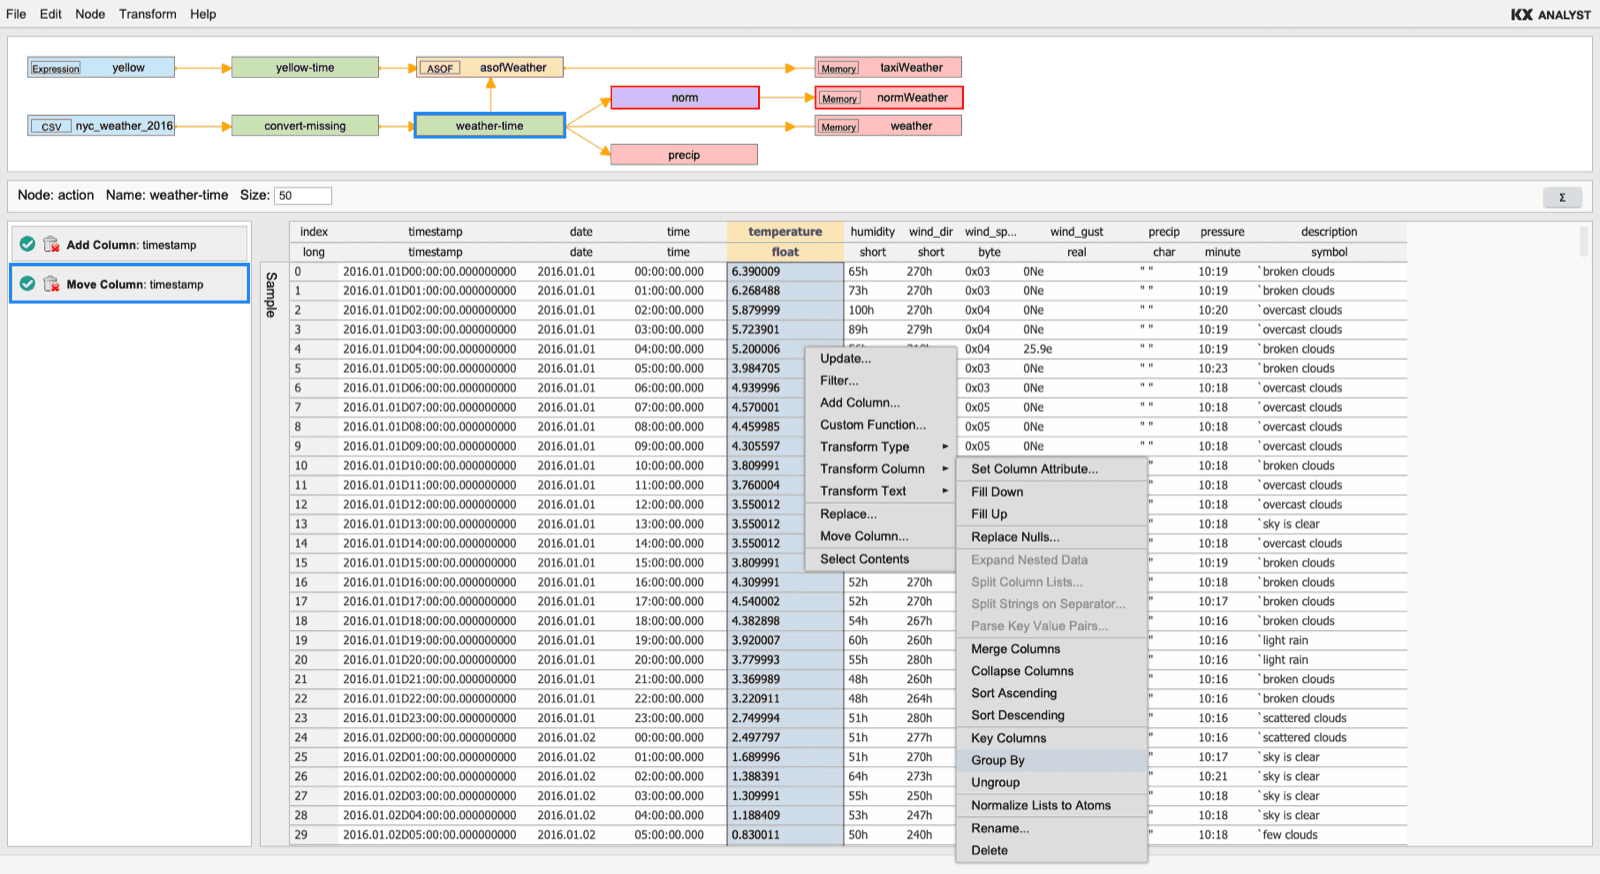Select the asofWeather ASOF node

pos(490,68)
